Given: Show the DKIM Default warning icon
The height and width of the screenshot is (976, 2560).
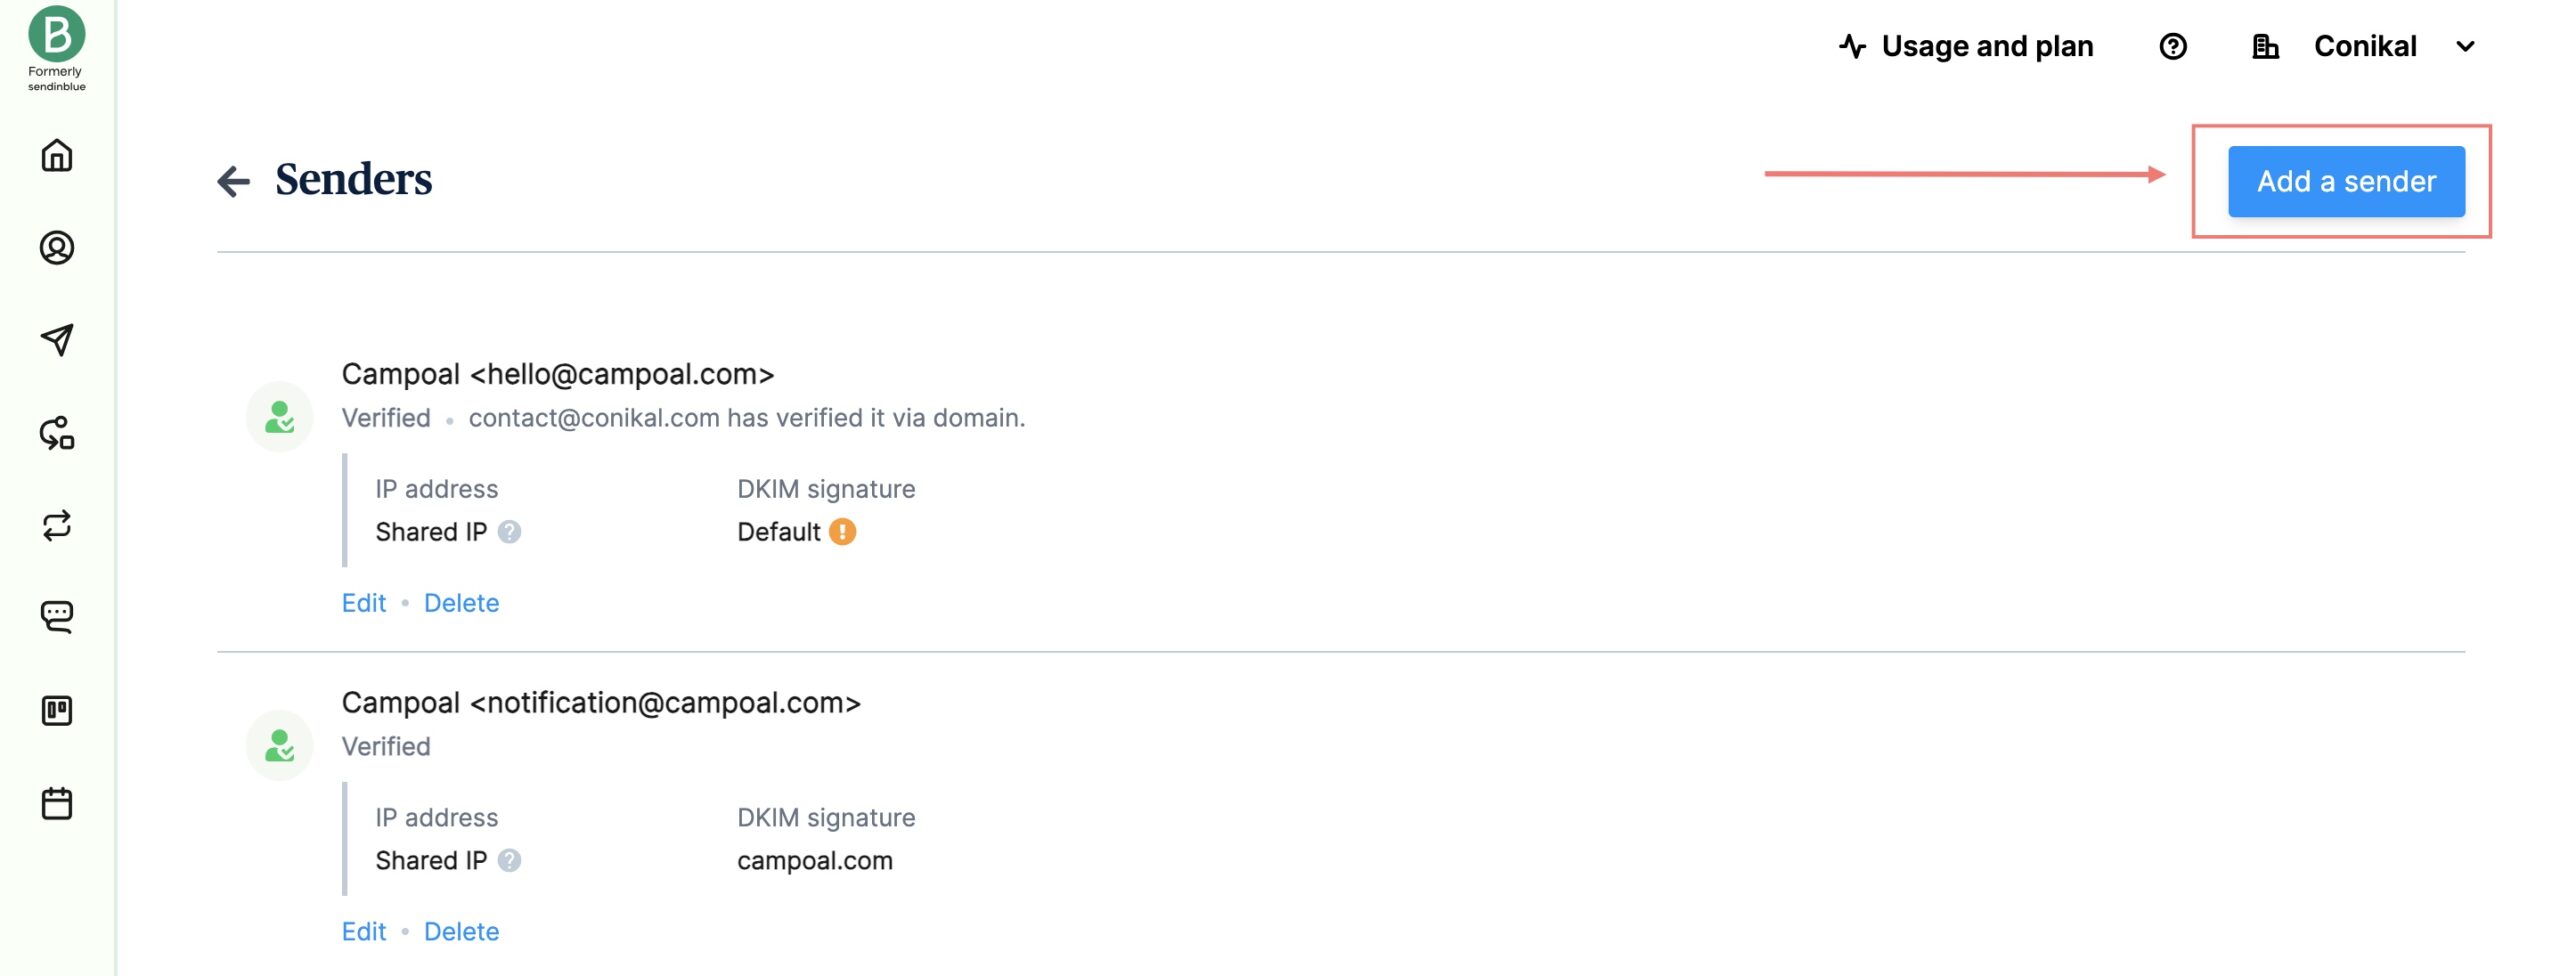Looking at the screenshot, I should [843, 532].
